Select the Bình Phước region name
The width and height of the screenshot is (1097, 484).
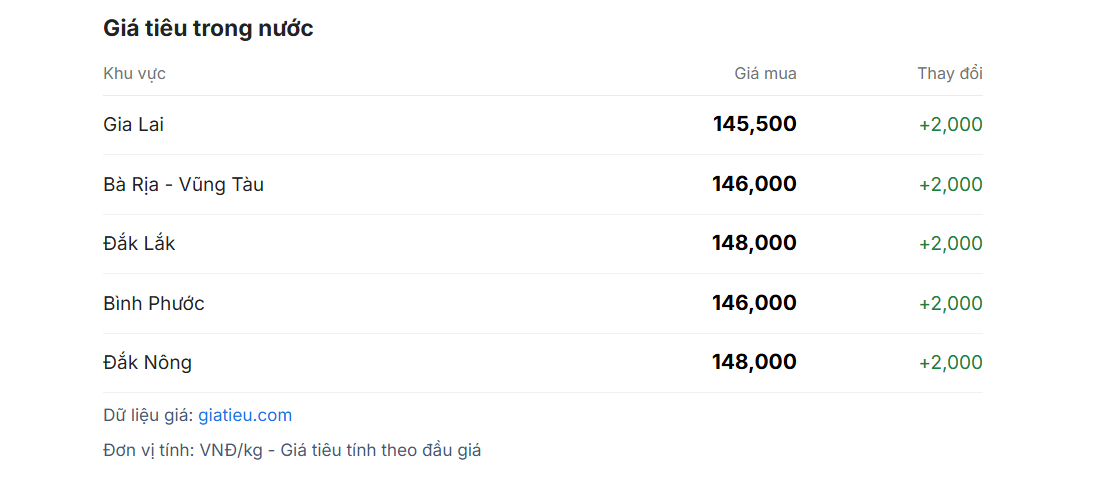click(154, 304)
